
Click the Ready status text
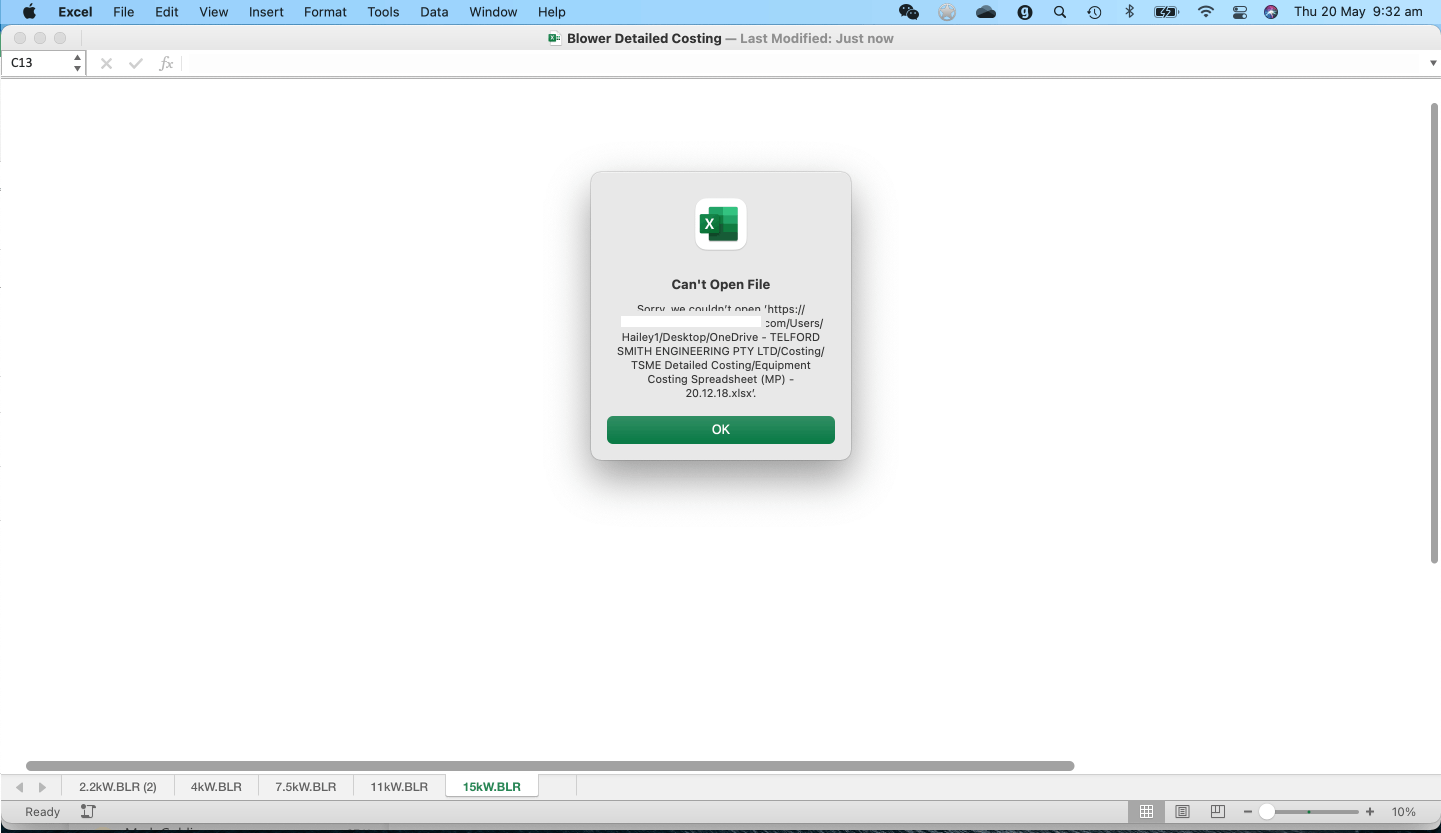(43, 812)
